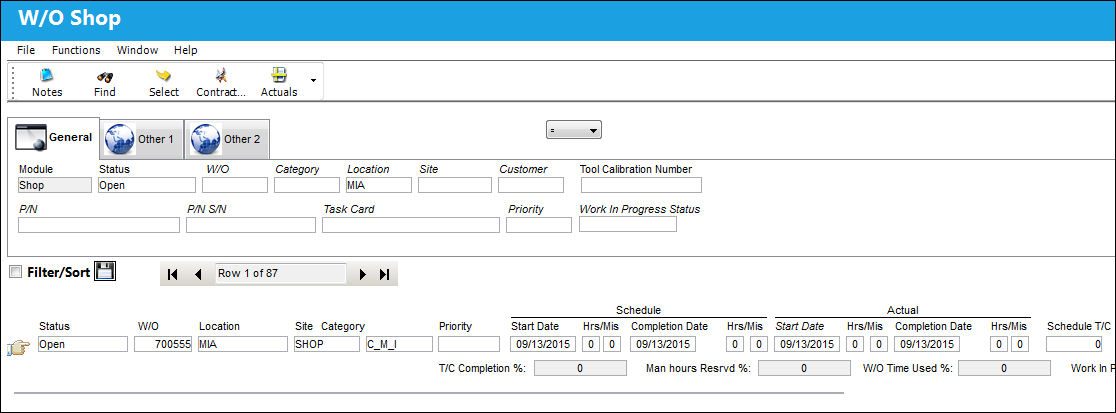
Task: Click the Task Card input field
Action: tap(411, 225)
